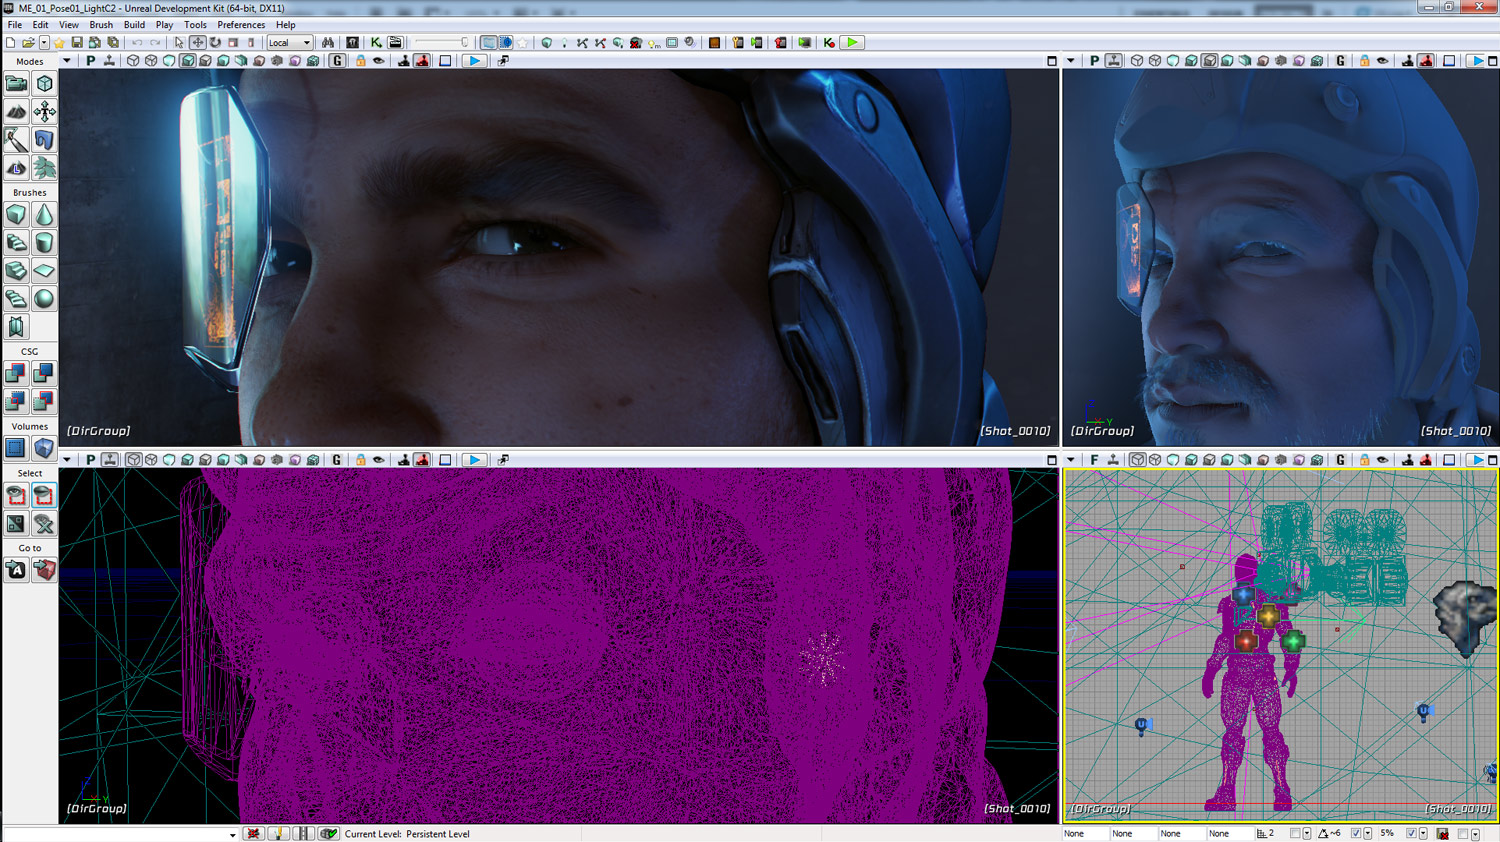Toggle realtime P in top-left viewport
This screenshot has width=1500, height=842.
(x=91, y=61)
